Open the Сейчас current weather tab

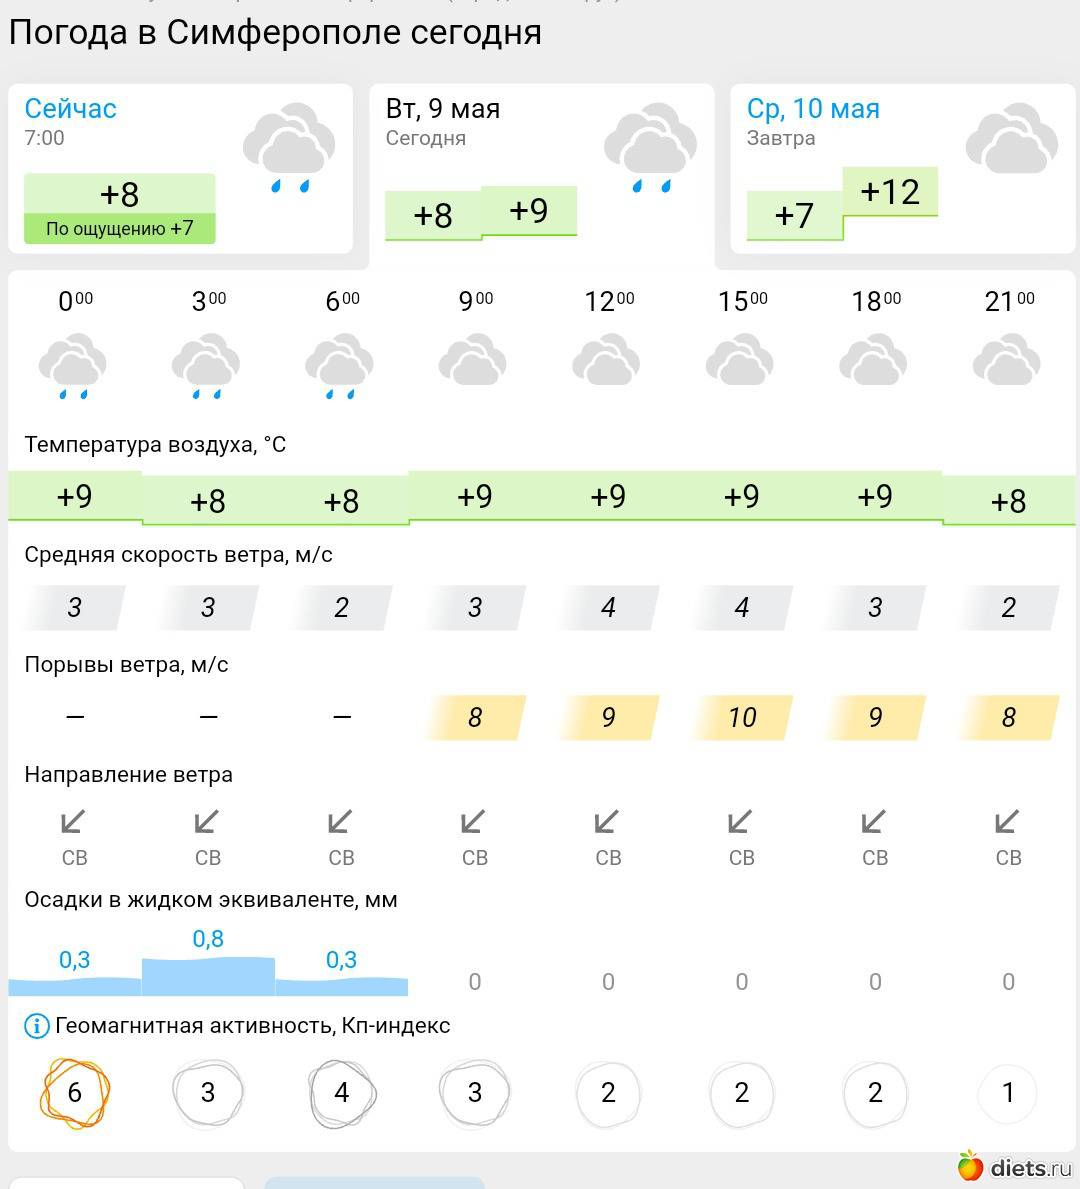point(71,109)
